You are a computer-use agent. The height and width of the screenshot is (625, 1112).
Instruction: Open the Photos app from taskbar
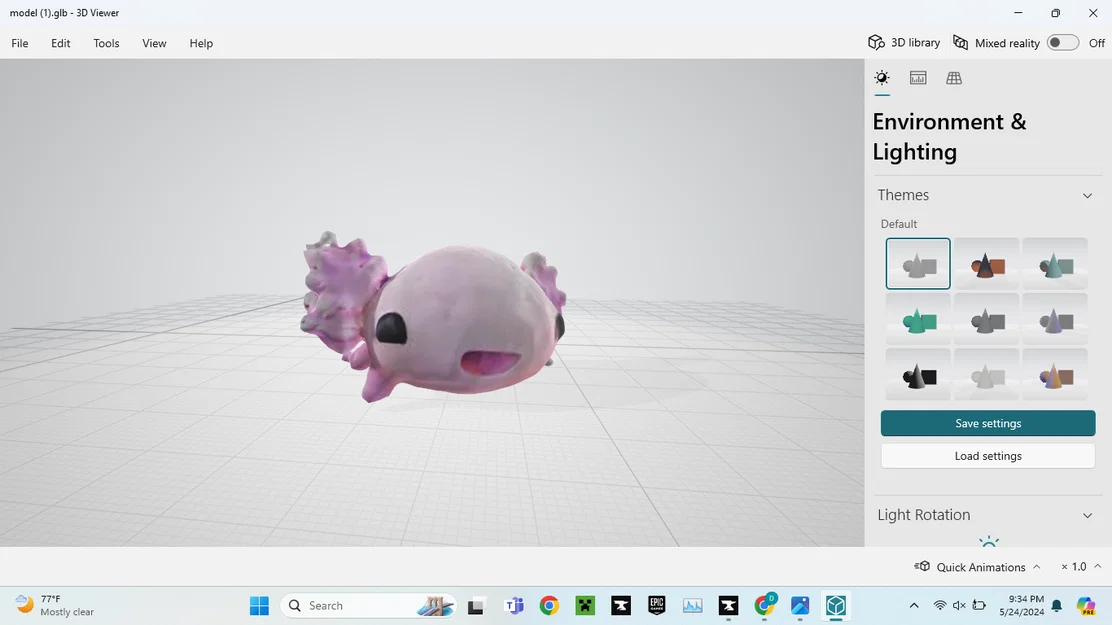pos(800,606)
